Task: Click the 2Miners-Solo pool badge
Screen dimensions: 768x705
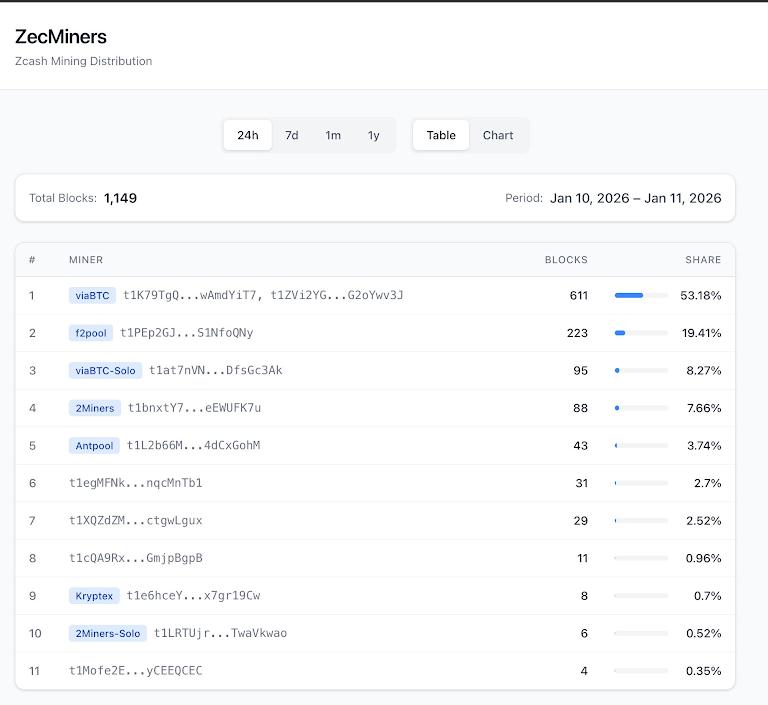Action: coord(108,633)
